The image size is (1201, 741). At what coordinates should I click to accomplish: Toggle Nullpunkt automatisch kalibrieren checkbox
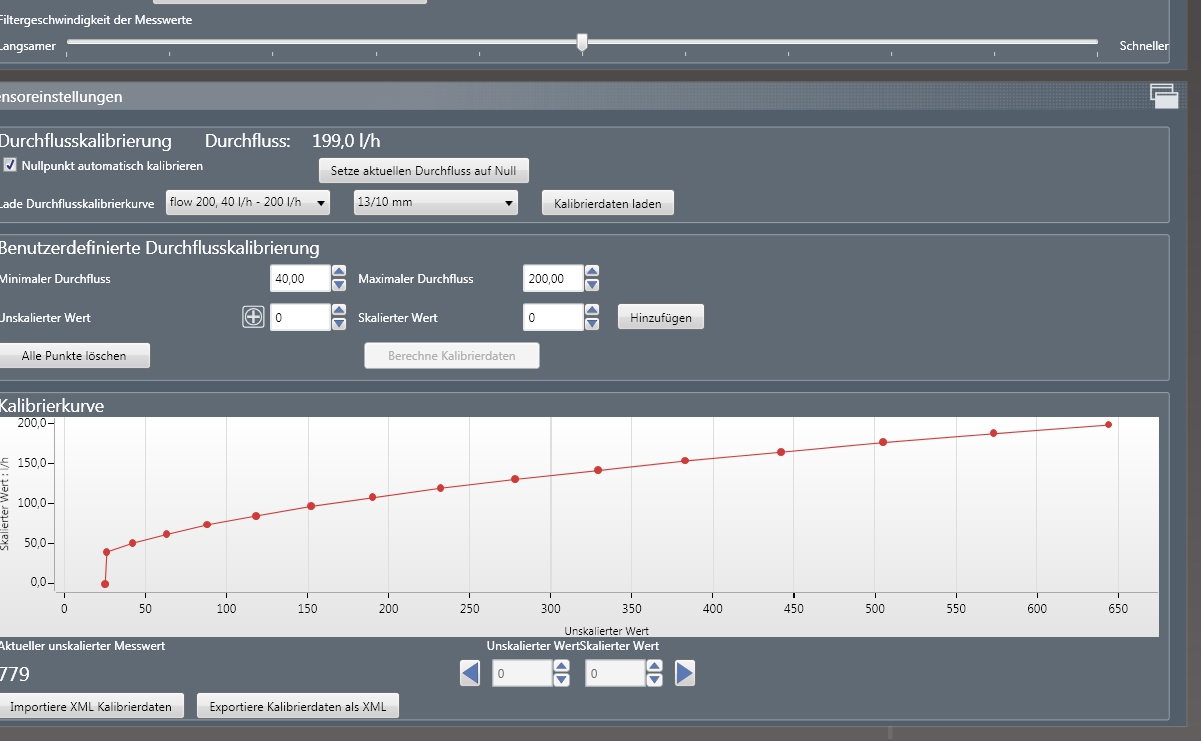coord(10,165)
